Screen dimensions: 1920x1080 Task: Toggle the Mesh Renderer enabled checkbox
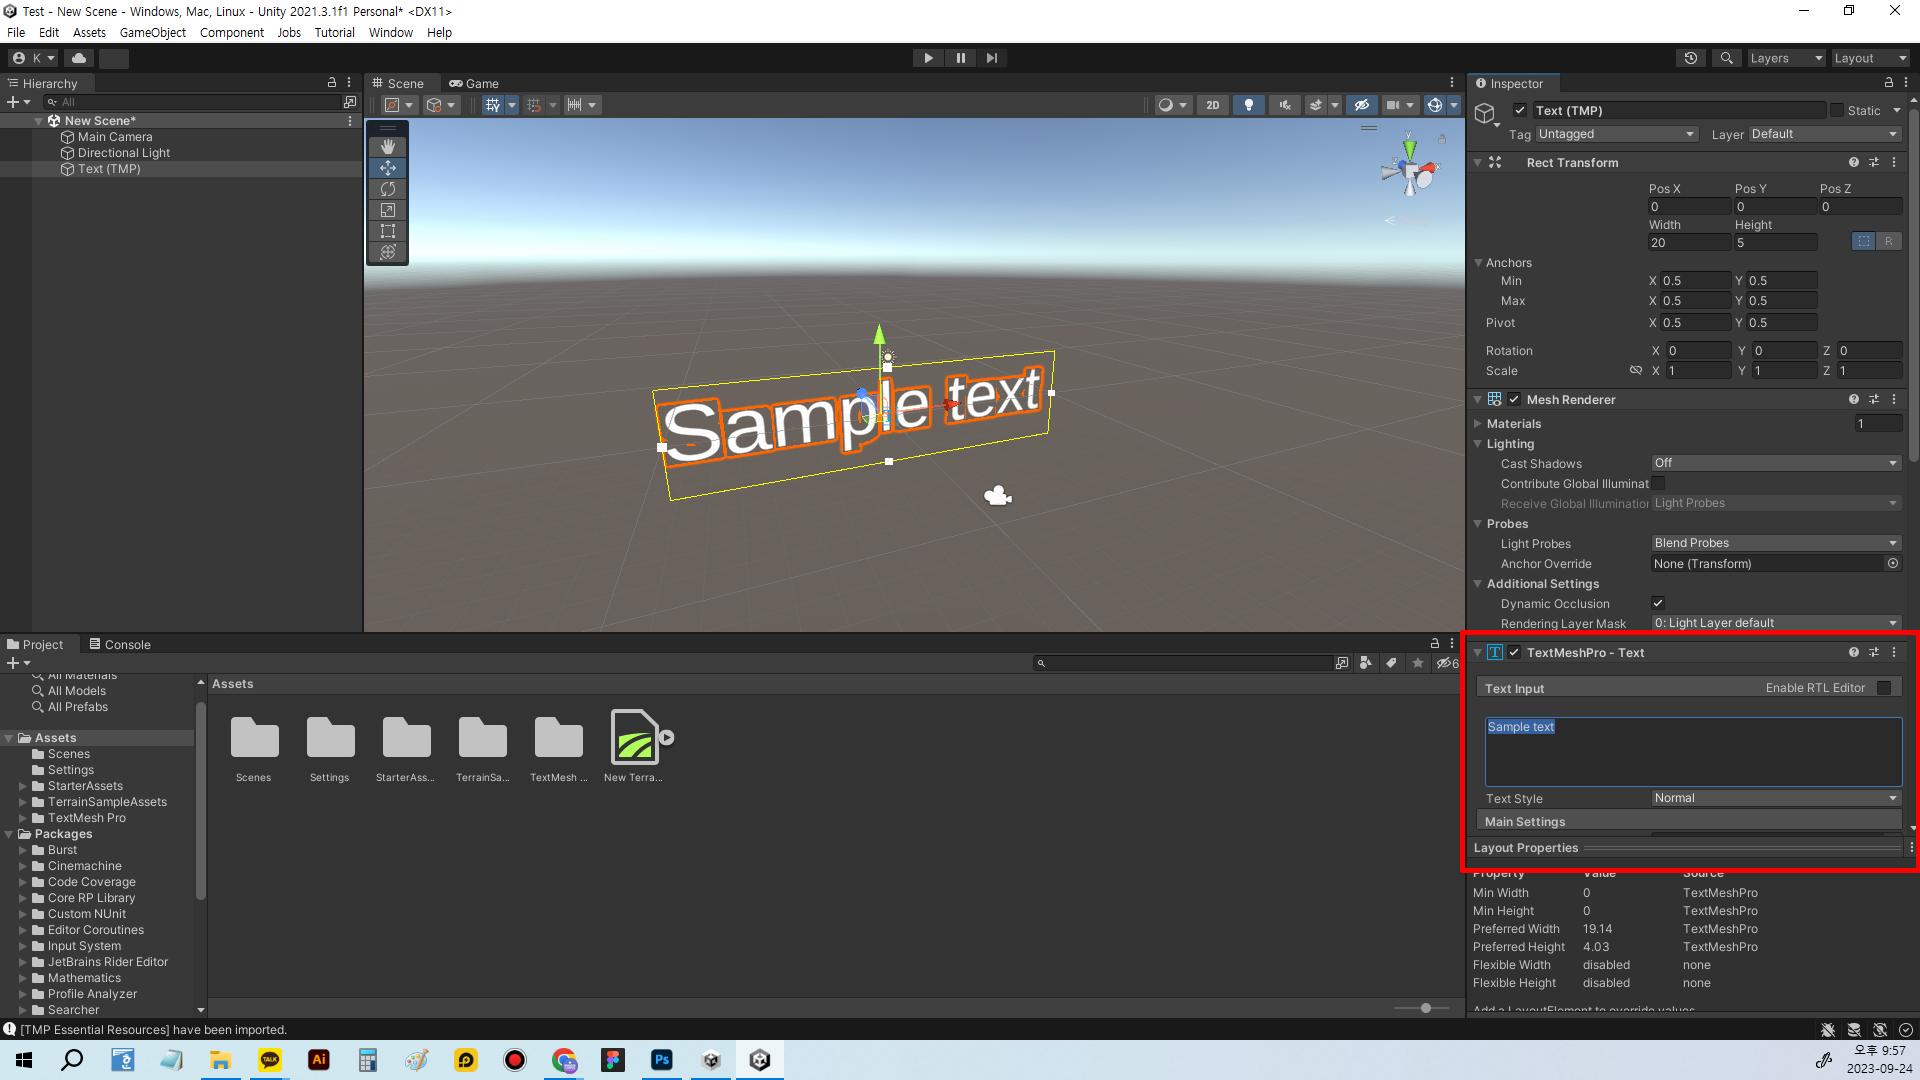click(x=1514, y=399)
